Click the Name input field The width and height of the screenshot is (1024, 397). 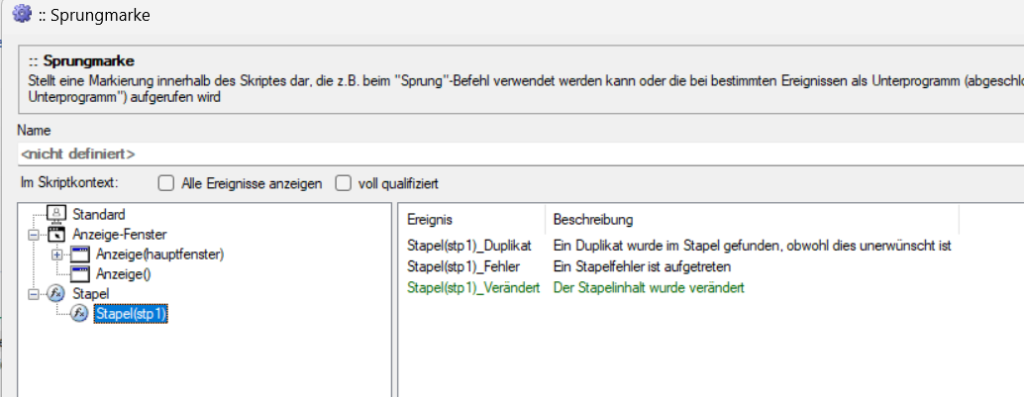click(x=520, y=154)
